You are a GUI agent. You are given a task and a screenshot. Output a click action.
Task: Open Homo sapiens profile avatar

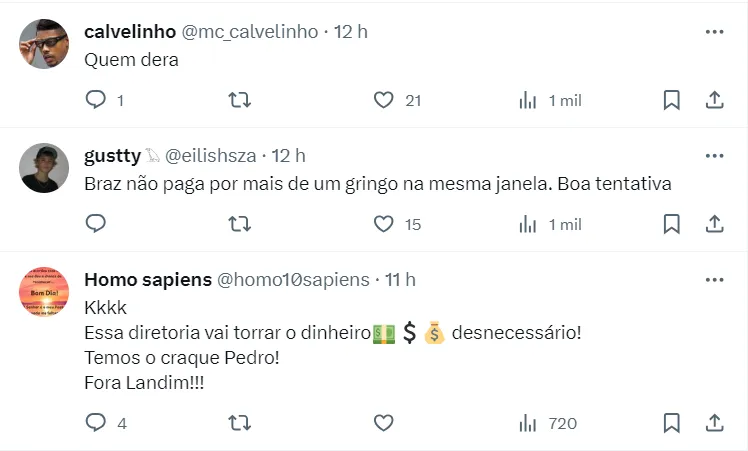[x=44, y=292]
